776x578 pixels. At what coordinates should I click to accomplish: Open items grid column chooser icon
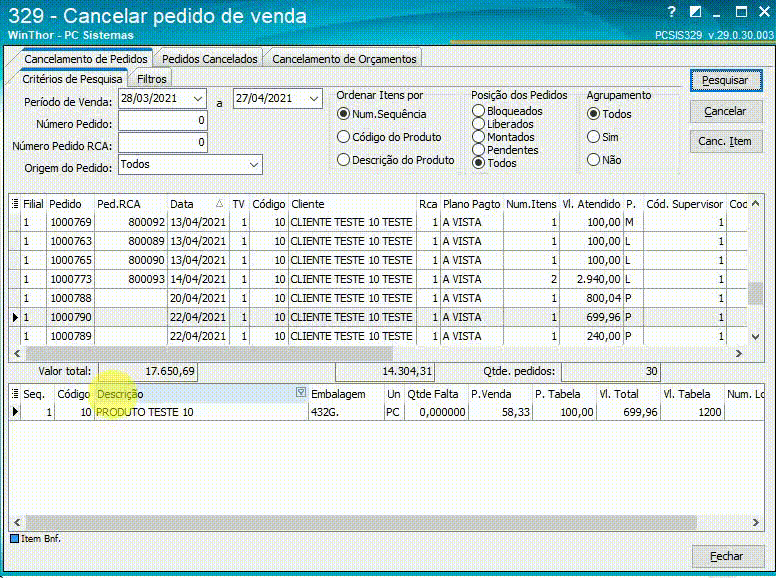(15, 393)
